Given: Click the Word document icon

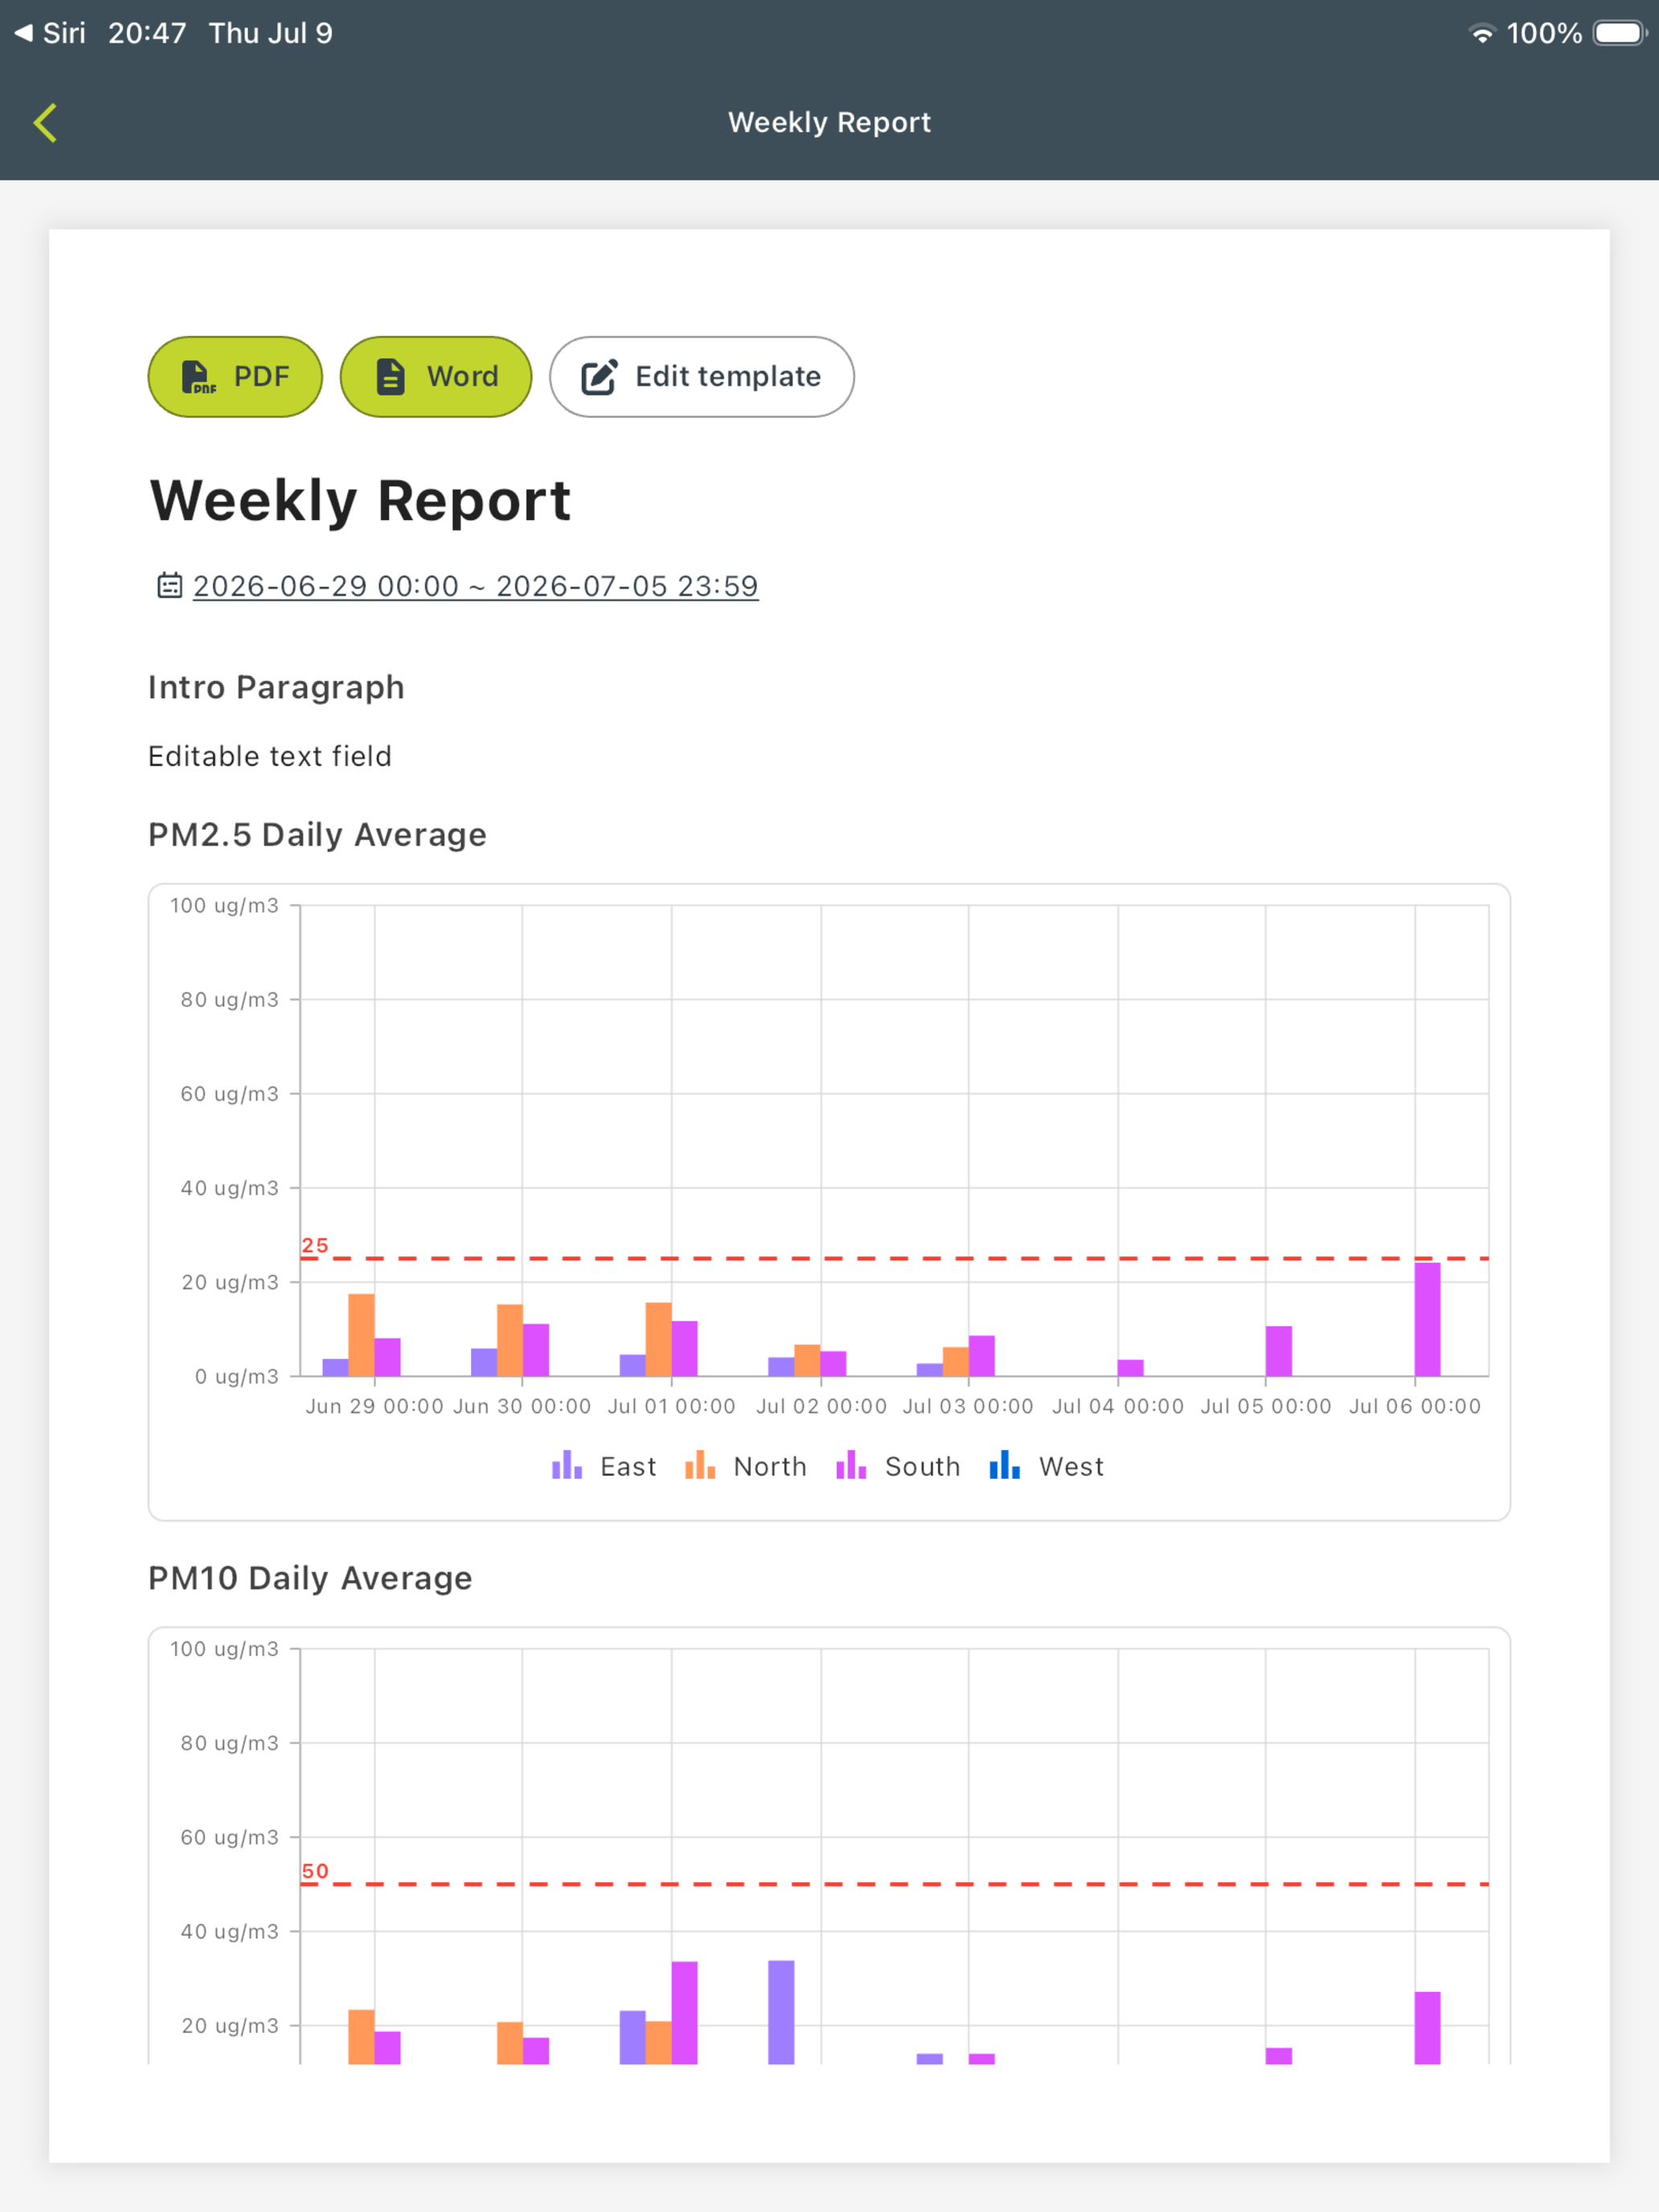Looking at the screenshot, I should coord(390,377).
